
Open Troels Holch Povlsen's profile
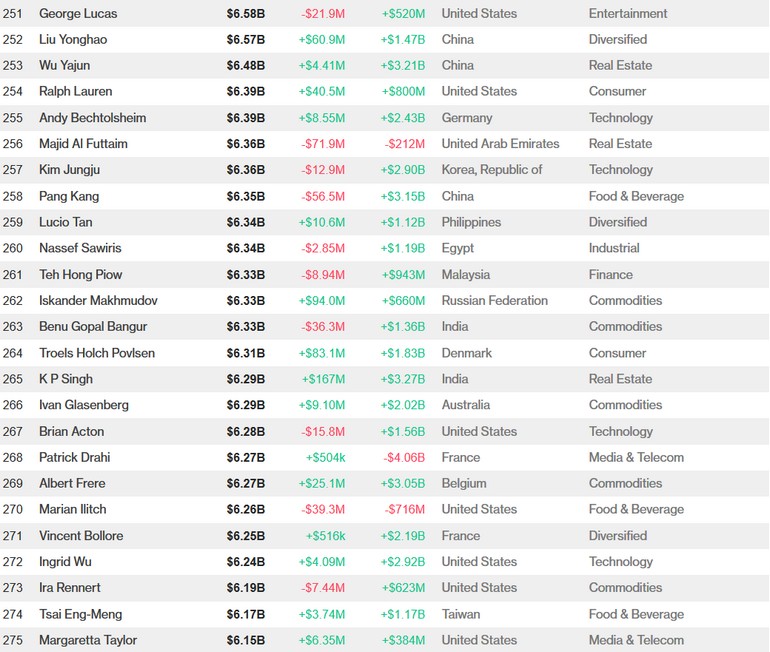tap(97, 352)
